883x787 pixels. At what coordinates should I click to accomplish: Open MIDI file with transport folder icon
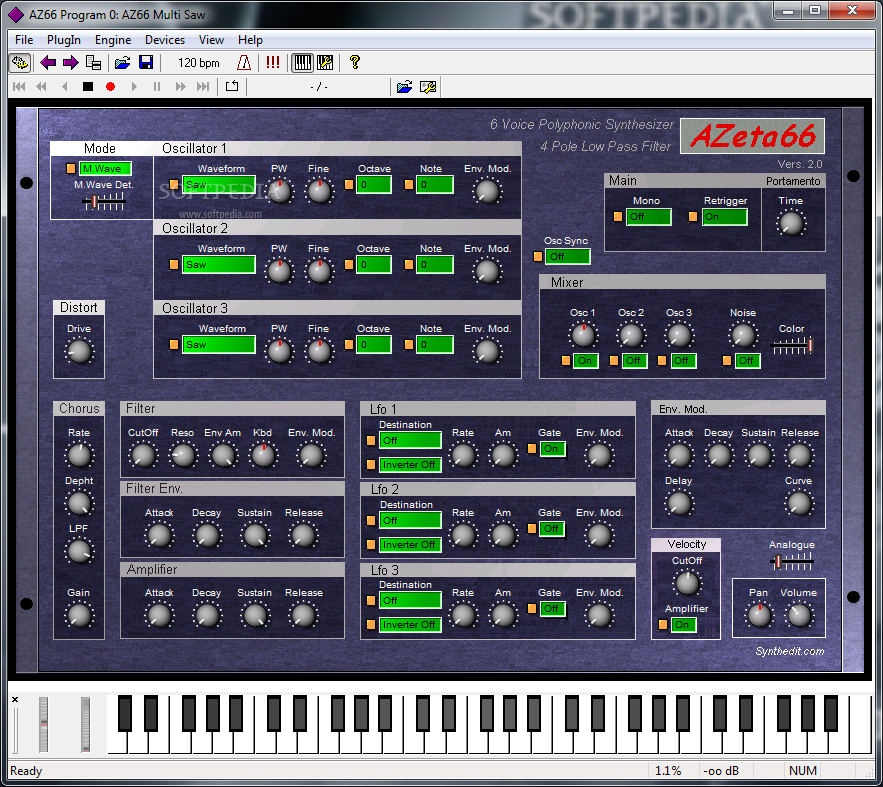pyautogui.click(x=404, y=87)
